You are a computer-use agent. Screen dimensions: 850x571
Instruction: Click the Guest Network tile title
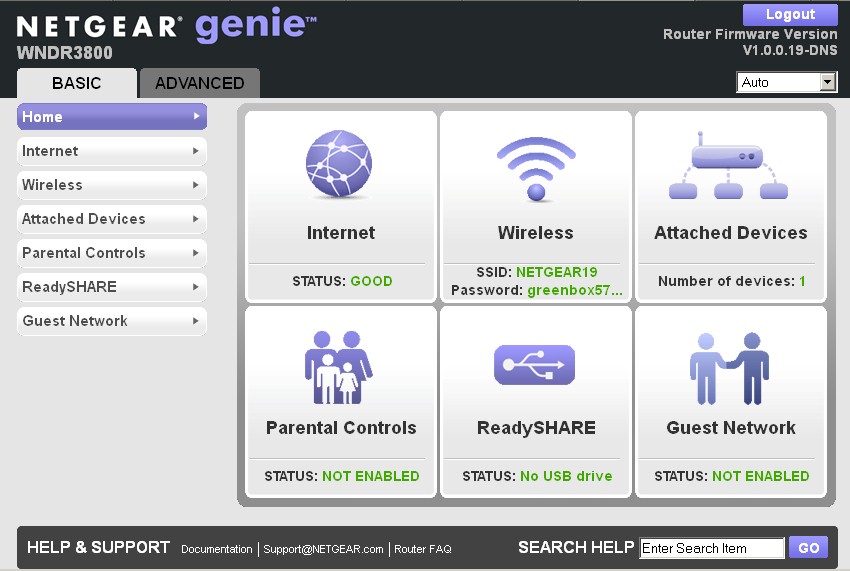click(x=731, y=428)
